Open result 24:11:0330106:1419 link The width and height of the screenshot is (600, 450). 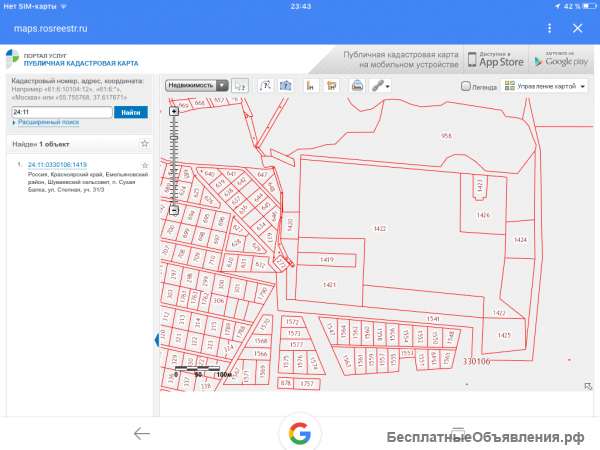point(57,165)
